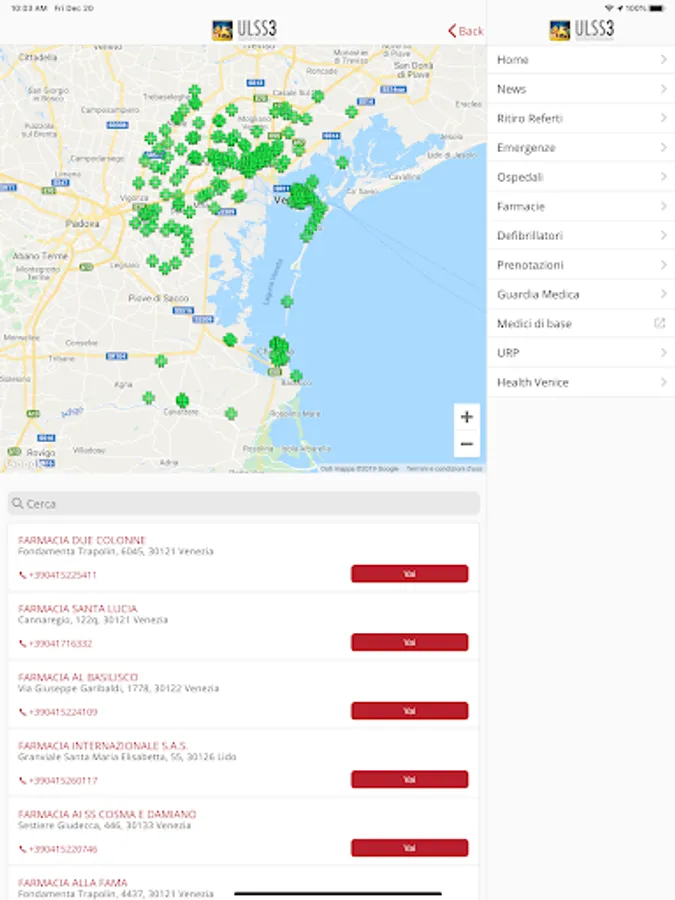Open the Defibrillatori menu item

(x=581, y=235)
